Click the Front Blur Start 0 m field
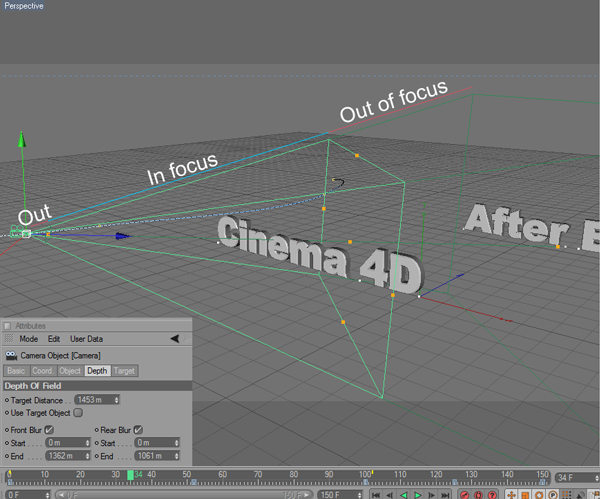The height and width of the screenshot is (499, 600). click(x=68, y=443)
